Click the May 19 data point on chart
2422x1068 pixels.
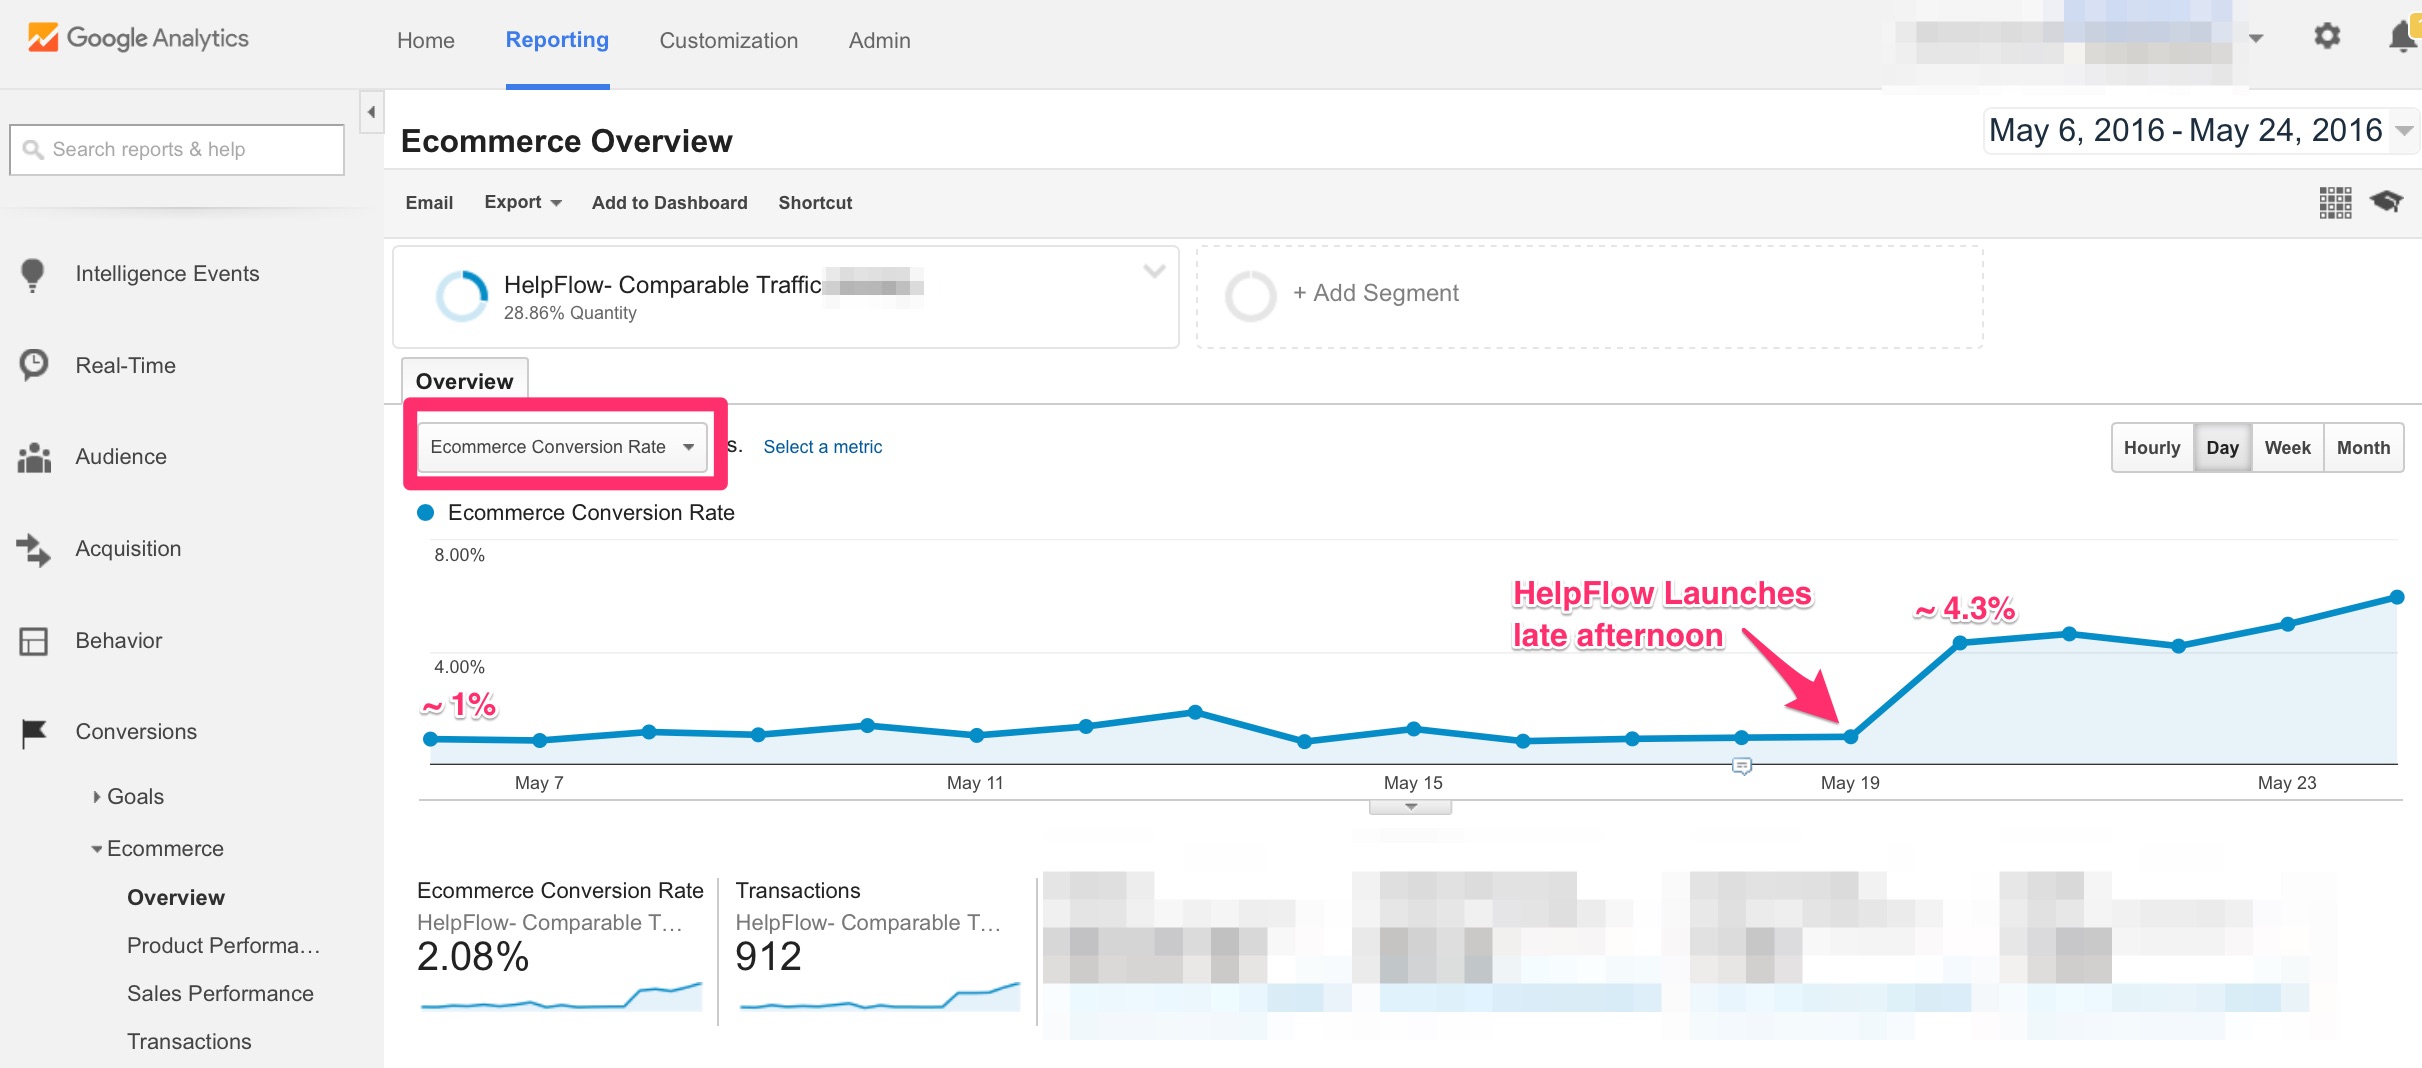1850,737
